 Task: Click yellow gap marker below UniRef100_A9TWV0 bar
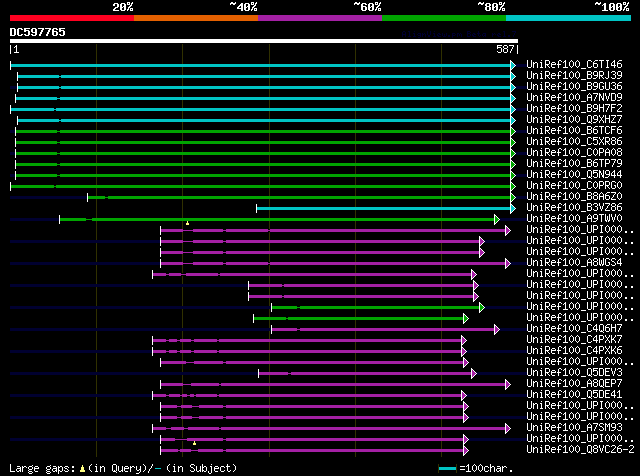[x=187, y=223]
